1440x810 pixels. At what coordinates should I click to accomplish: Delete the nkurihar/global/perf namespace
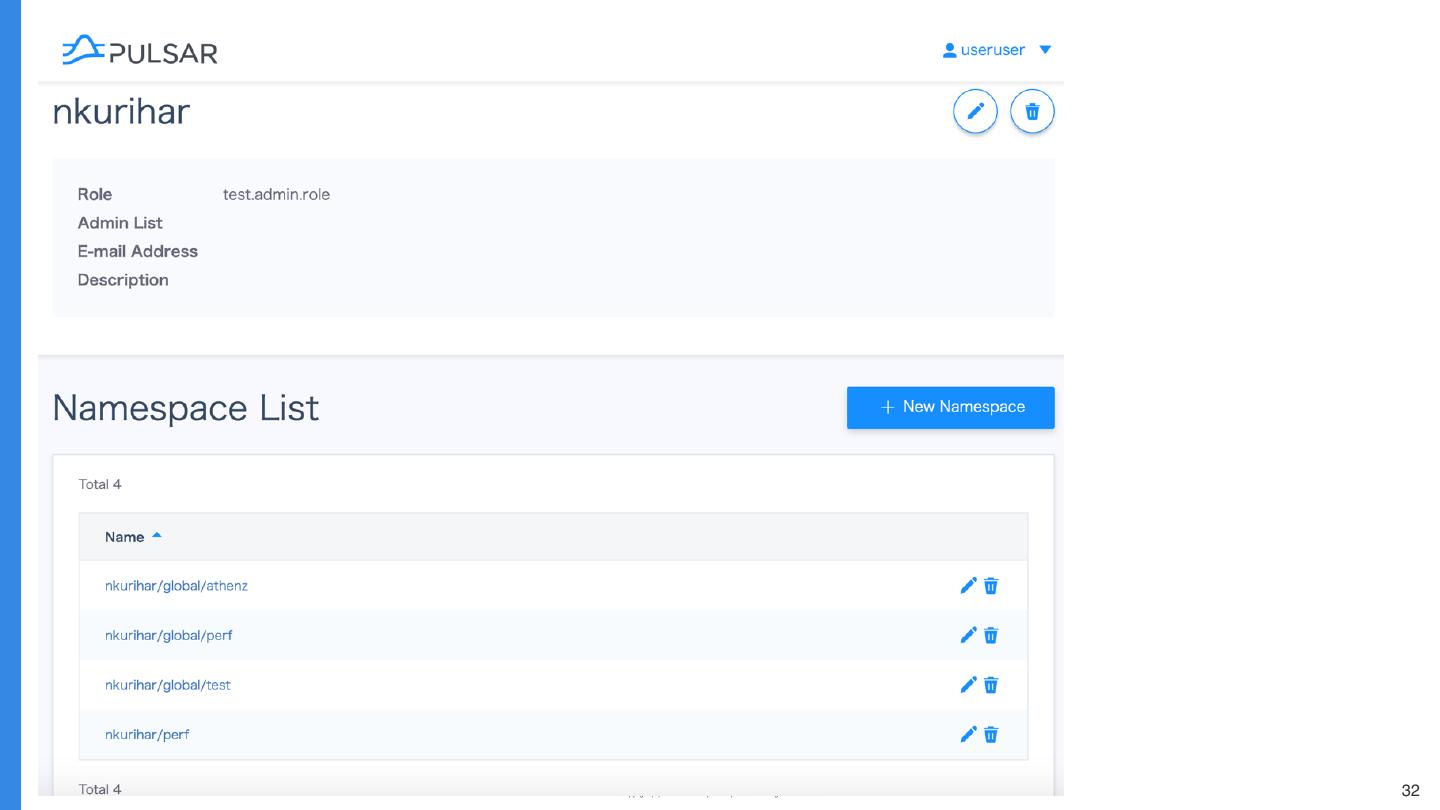[991, 635]
